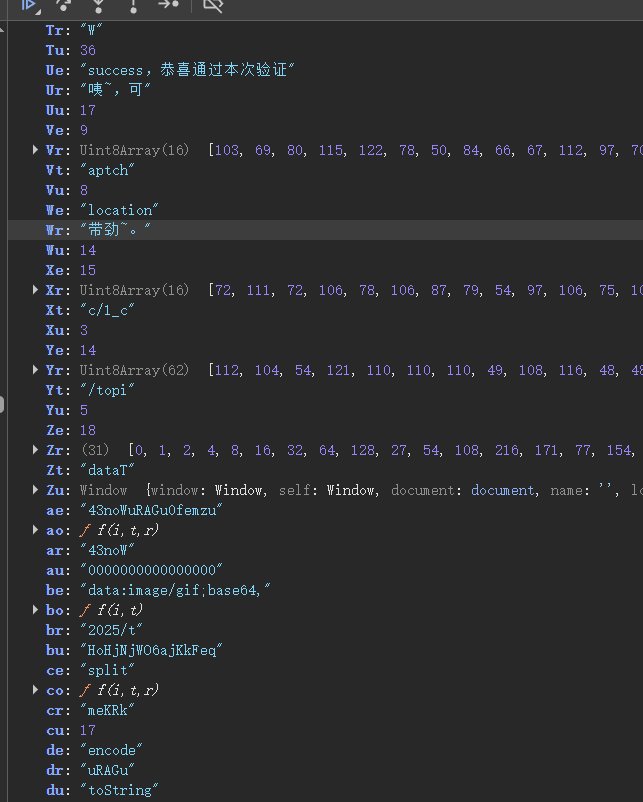Click the au value "0000000000000000"
The height and width of the screenshot is (802, 643).
click(x=151, y=570)
